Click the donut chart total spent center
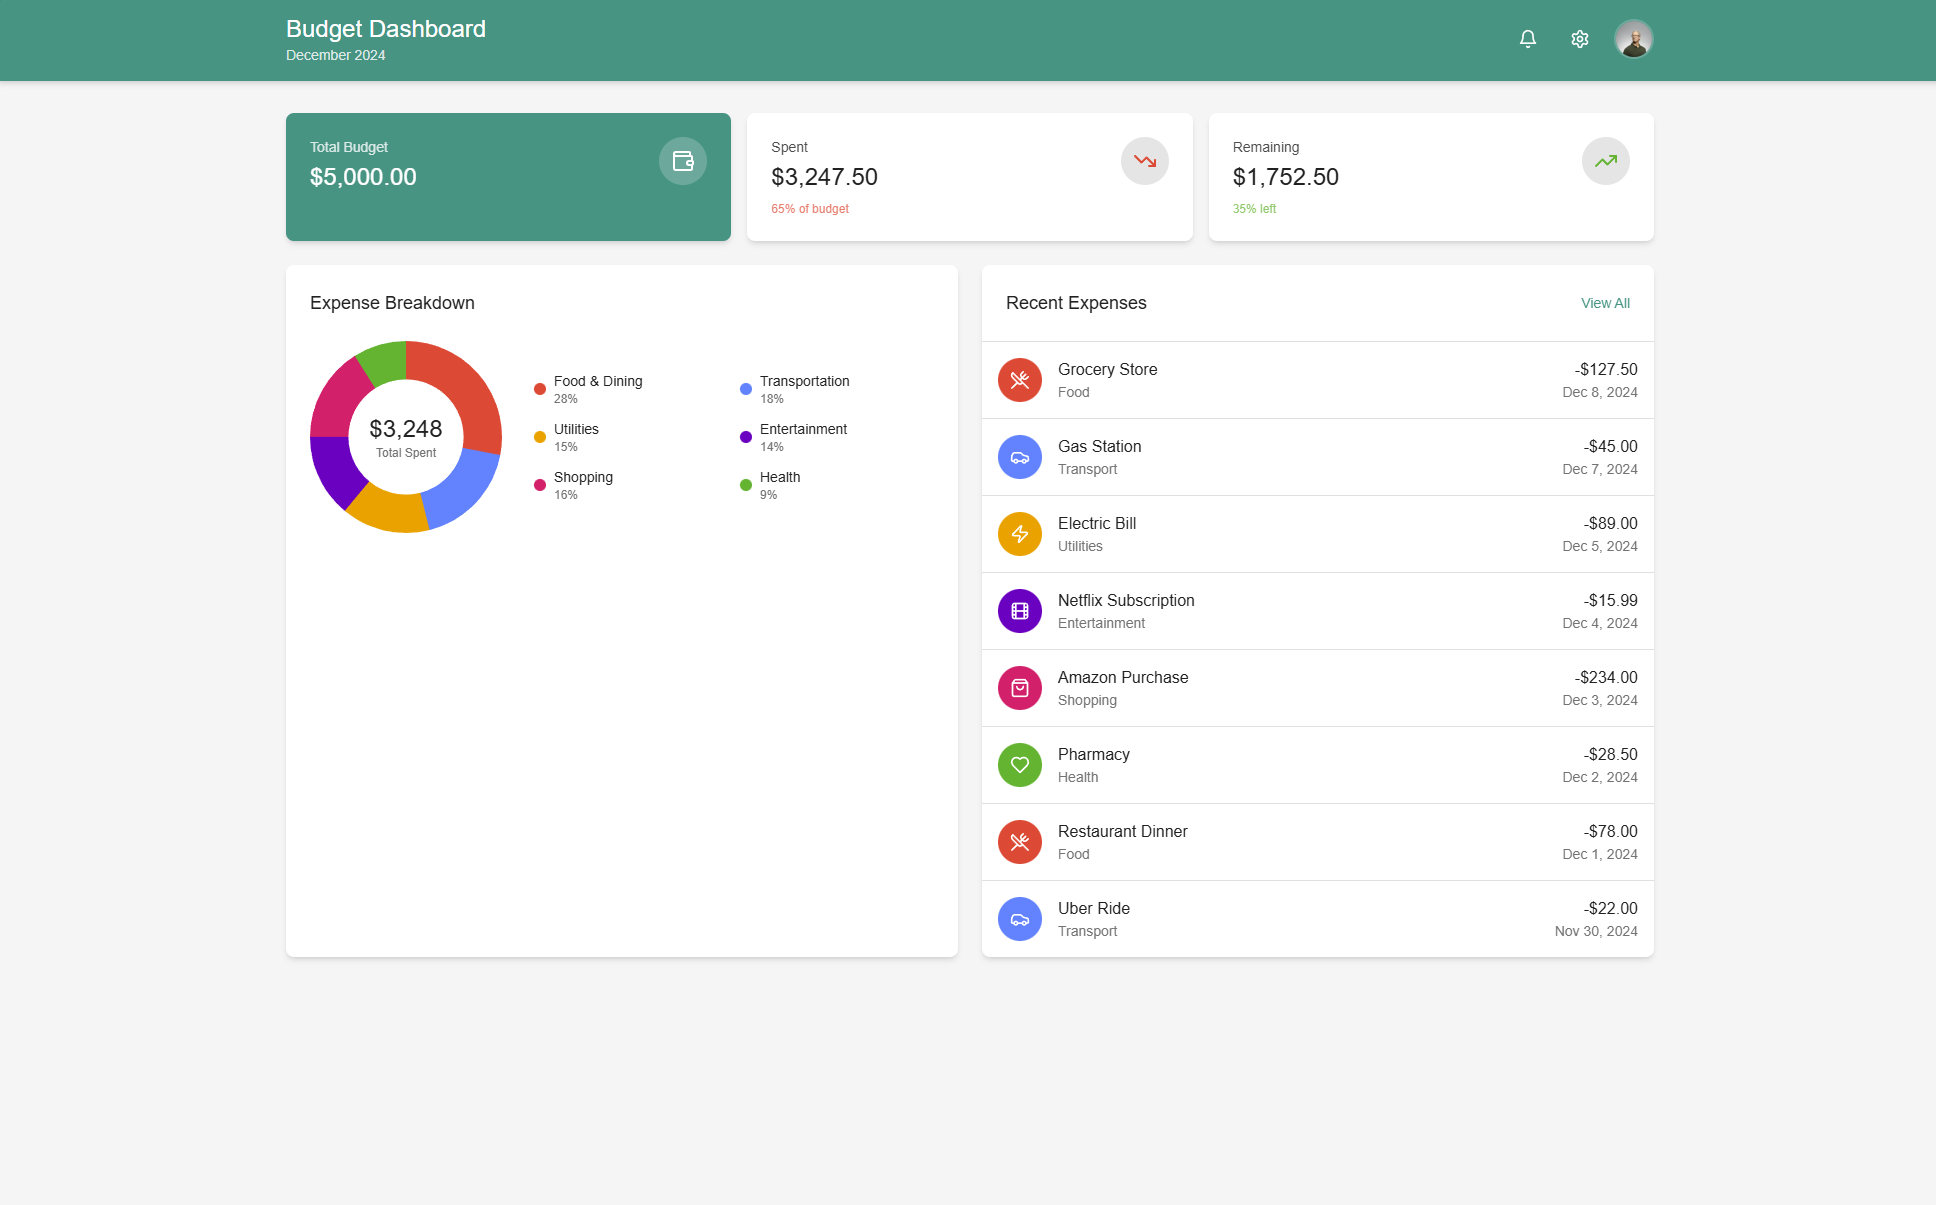The height and width of the screenshot is (1205, 1936). coord(406,437)
